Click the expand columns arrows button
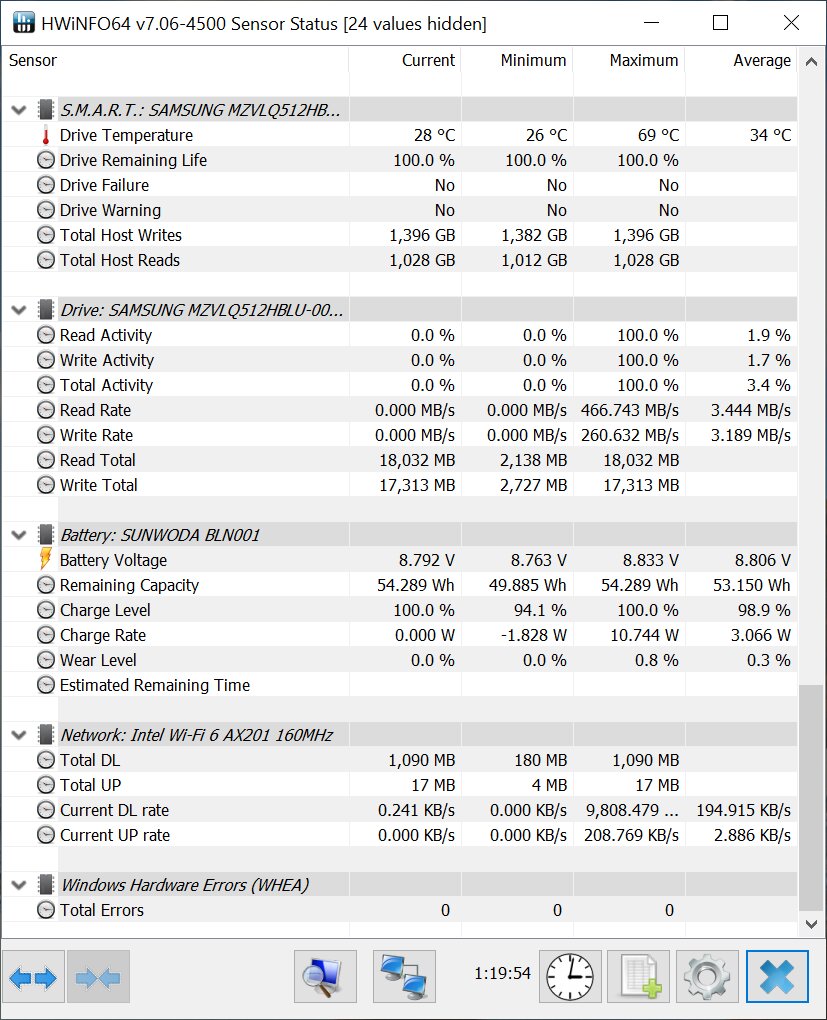827x1020 pixels. pyautogui.click(x=33, y=977)
